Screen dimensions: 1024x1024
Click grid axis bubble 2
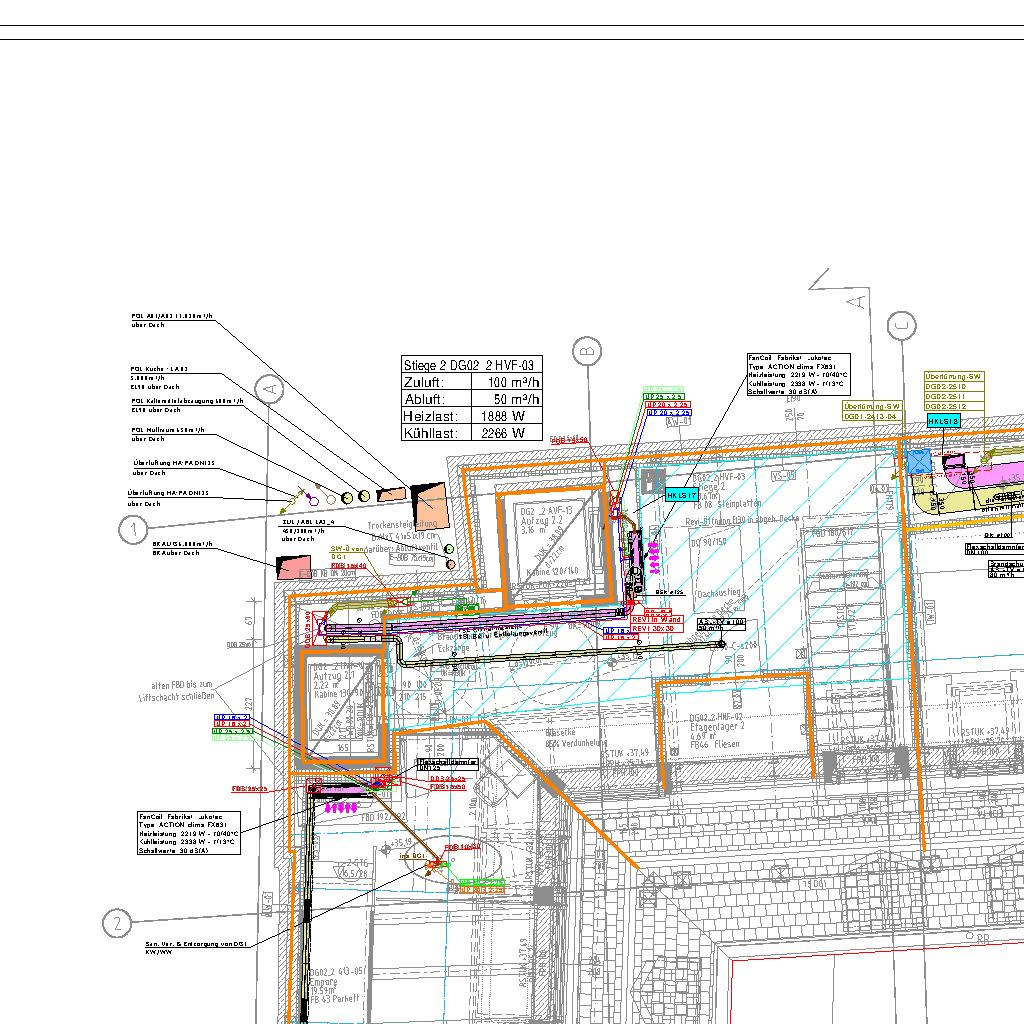coord(117,923)
